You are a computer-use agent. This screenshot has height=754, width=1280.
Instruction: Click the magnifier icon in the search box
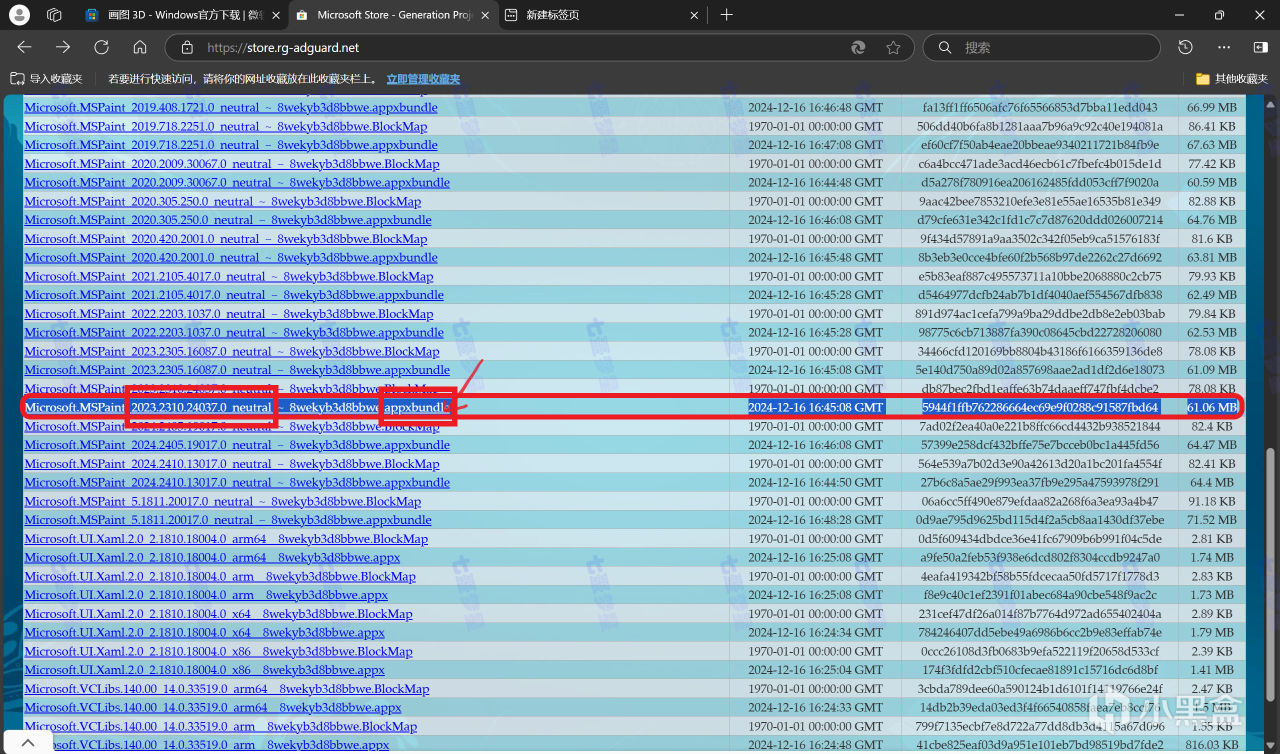944,47
